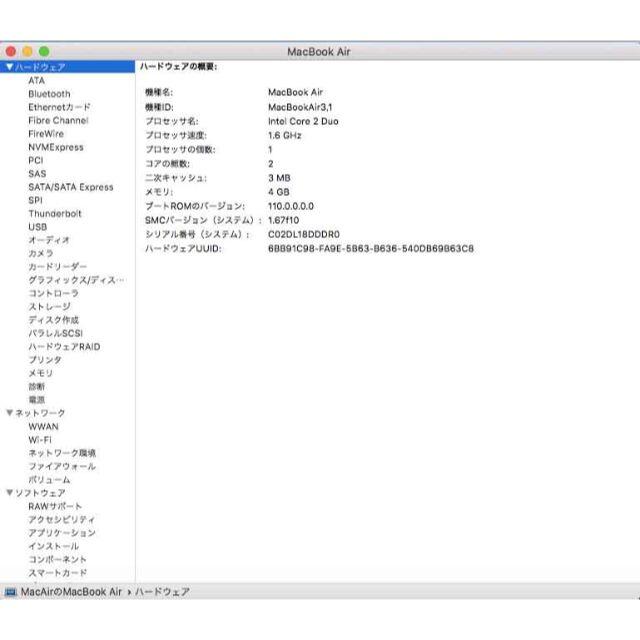Select ディスク作成 item
This screenshot has height=640, width=640.
click(x=53, y=320)
